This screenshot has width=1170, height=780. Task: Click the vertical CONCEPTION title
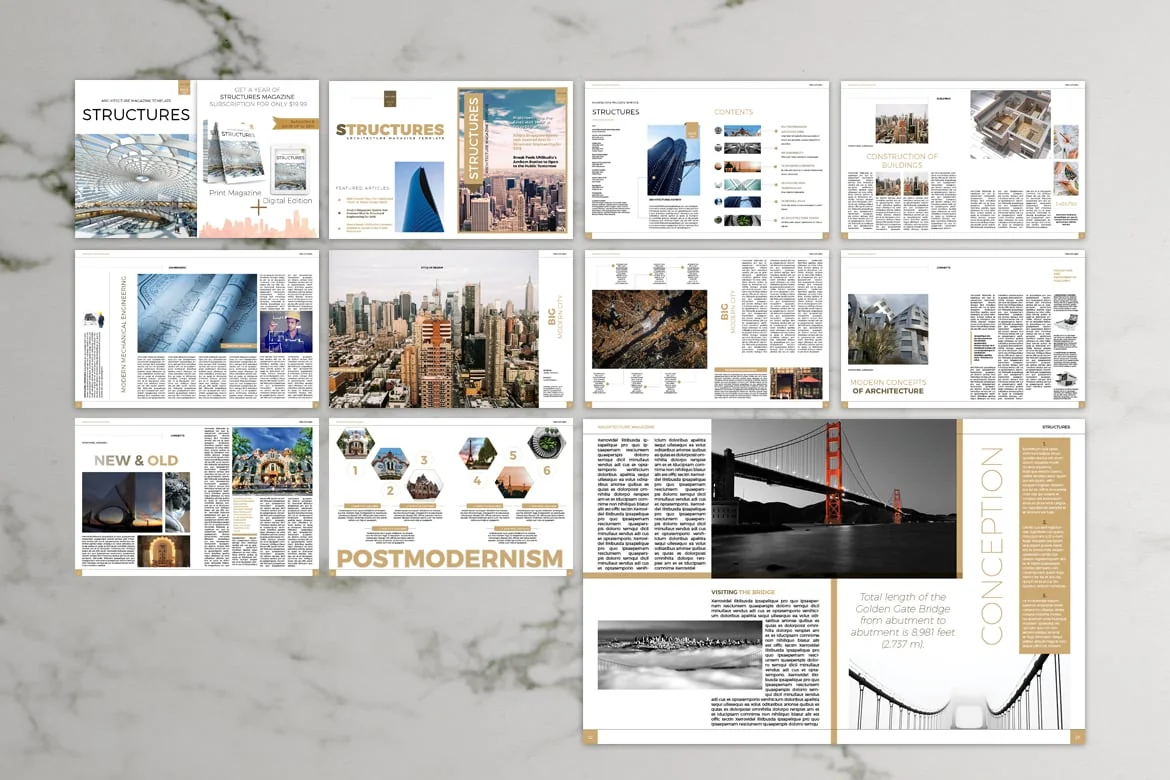pos(991,546)
